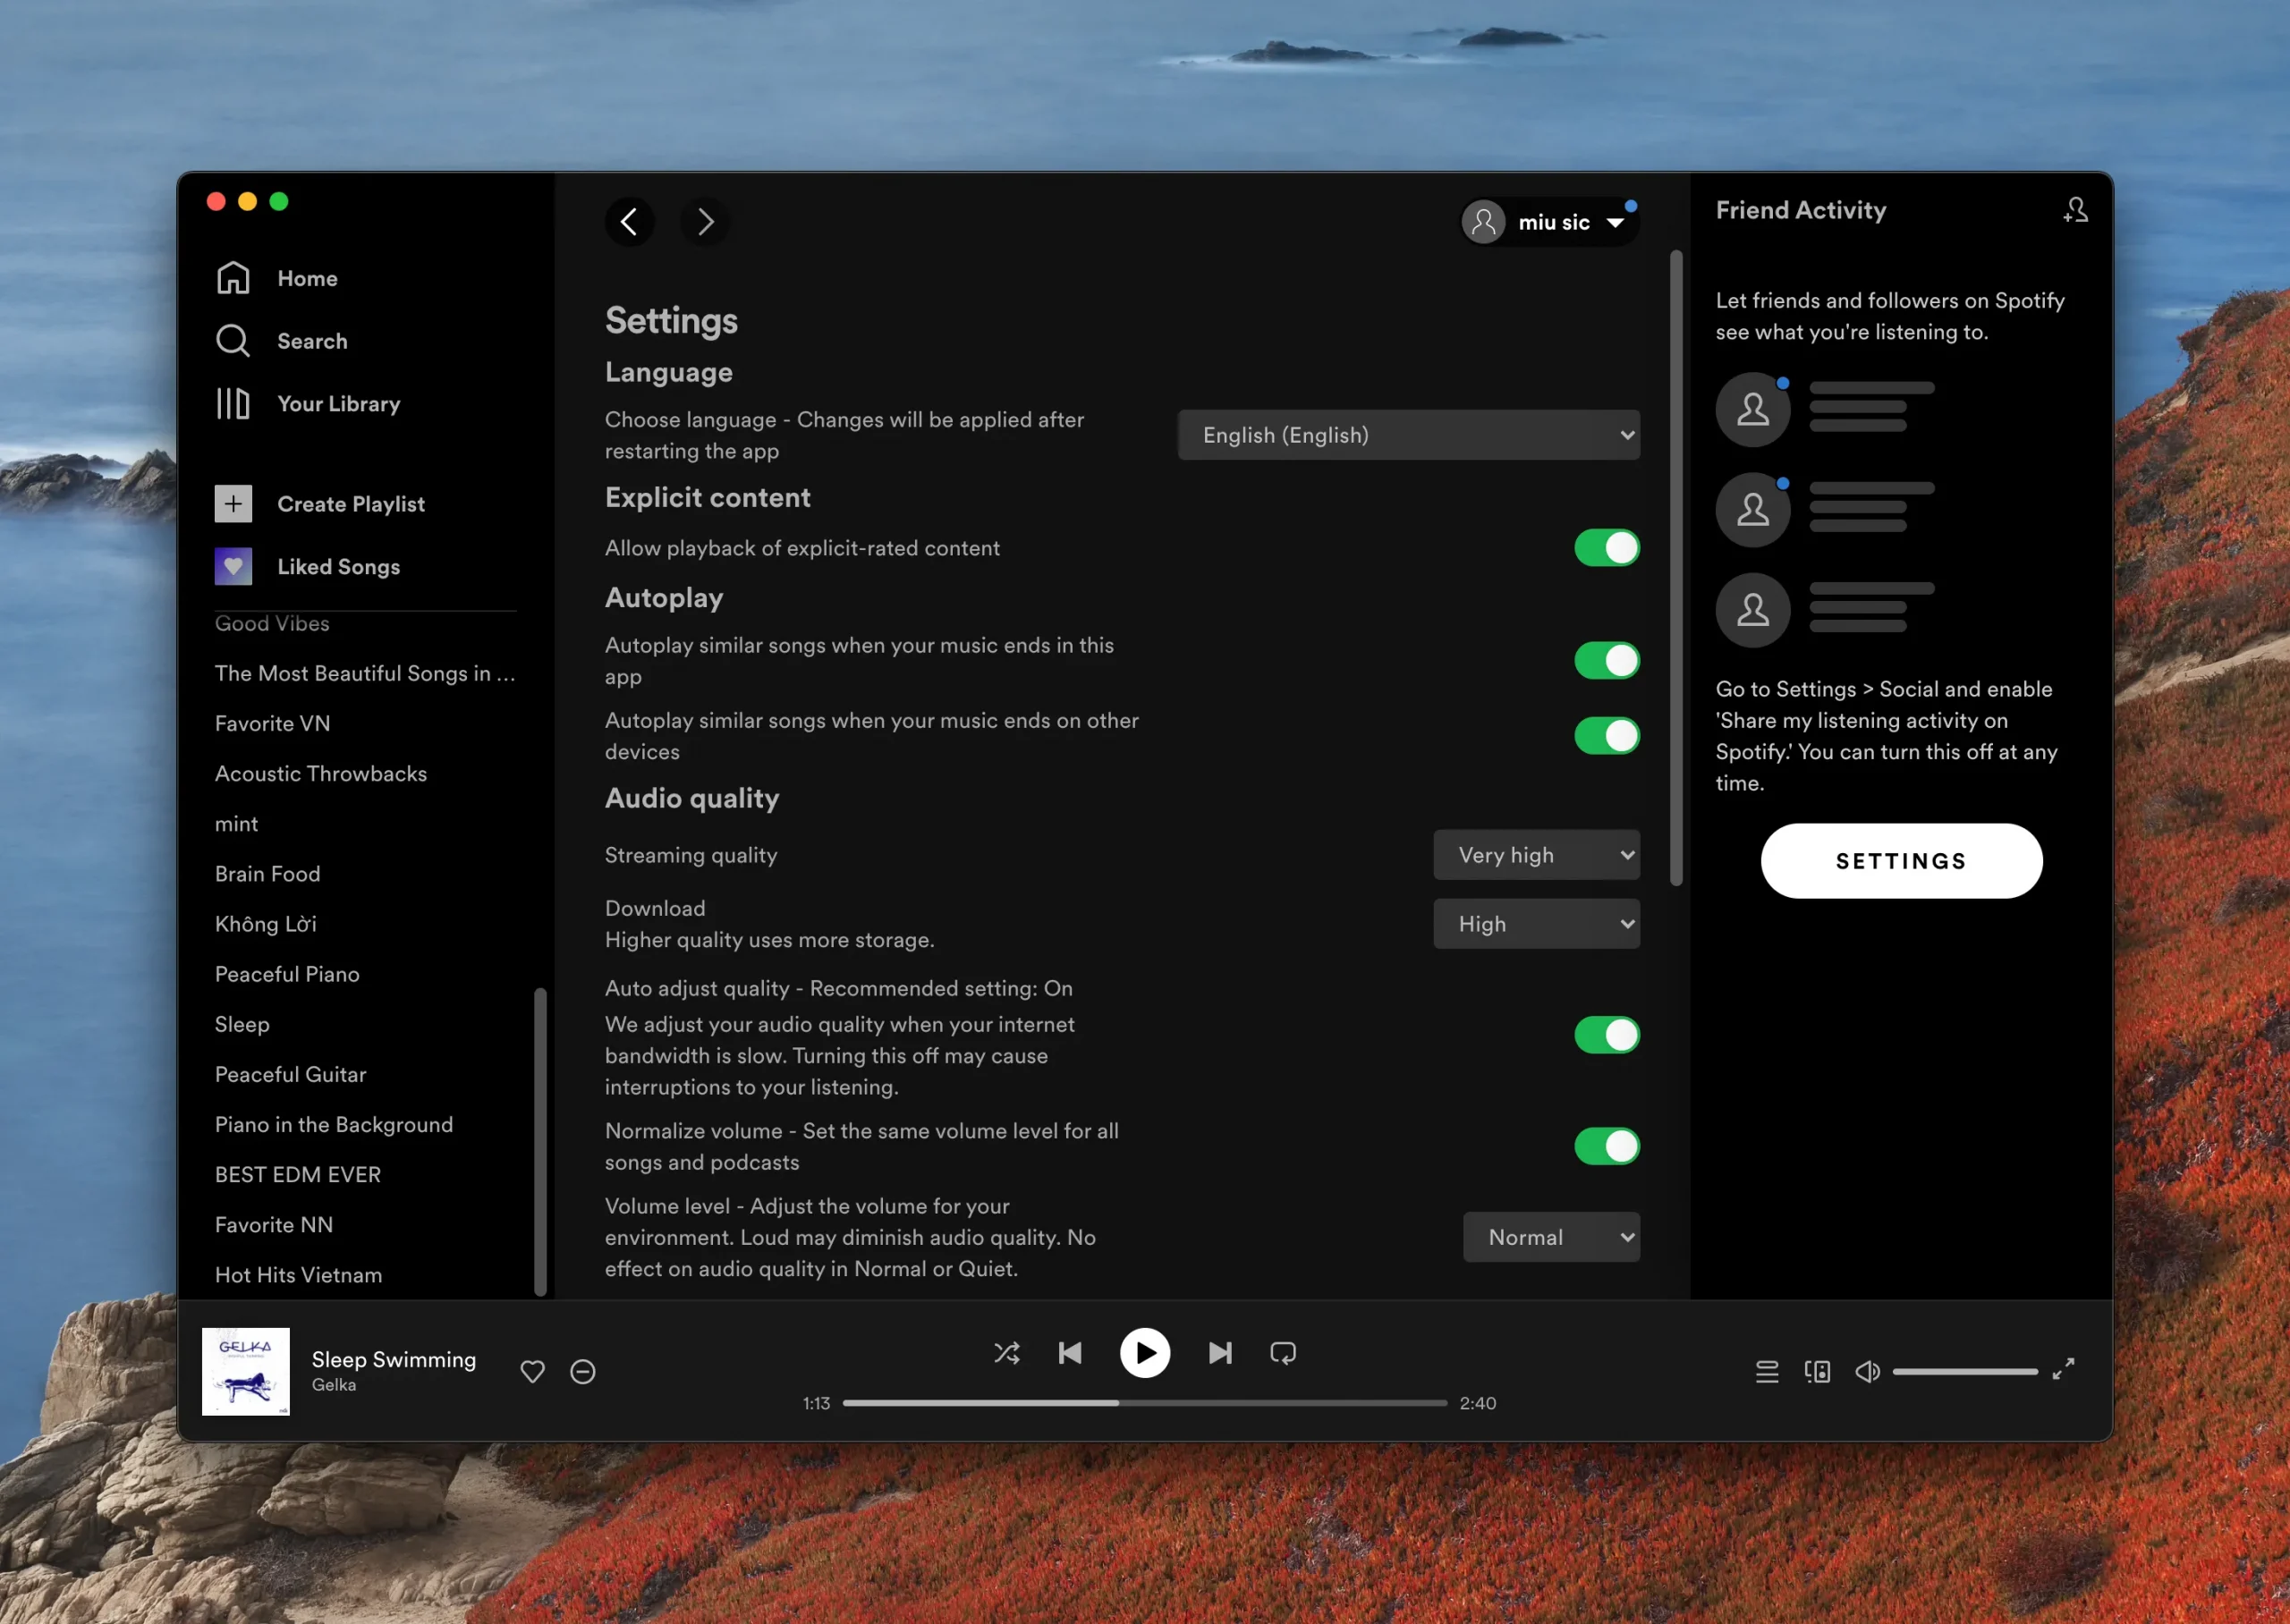The width and height of the screenshot is (2290, 1624).
Task: Skip to the previous track
Action: pyautogui.click(x=1070, y=1353)
